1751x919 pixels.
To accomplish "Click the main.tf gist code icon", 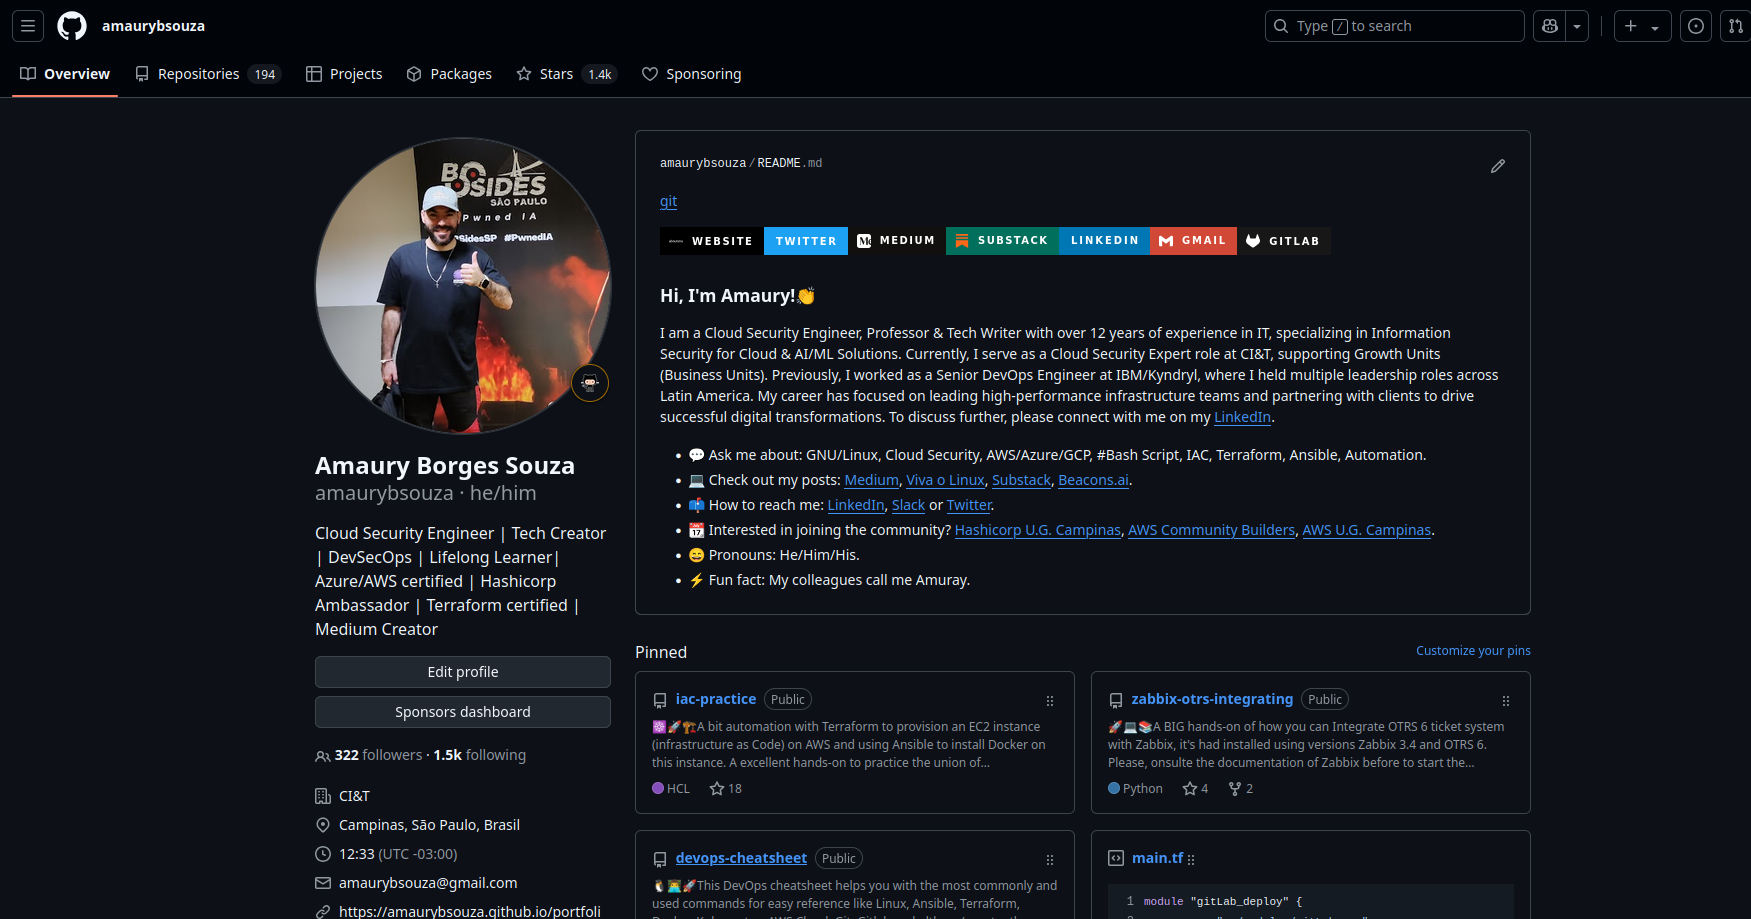I will pos(1116,858).
